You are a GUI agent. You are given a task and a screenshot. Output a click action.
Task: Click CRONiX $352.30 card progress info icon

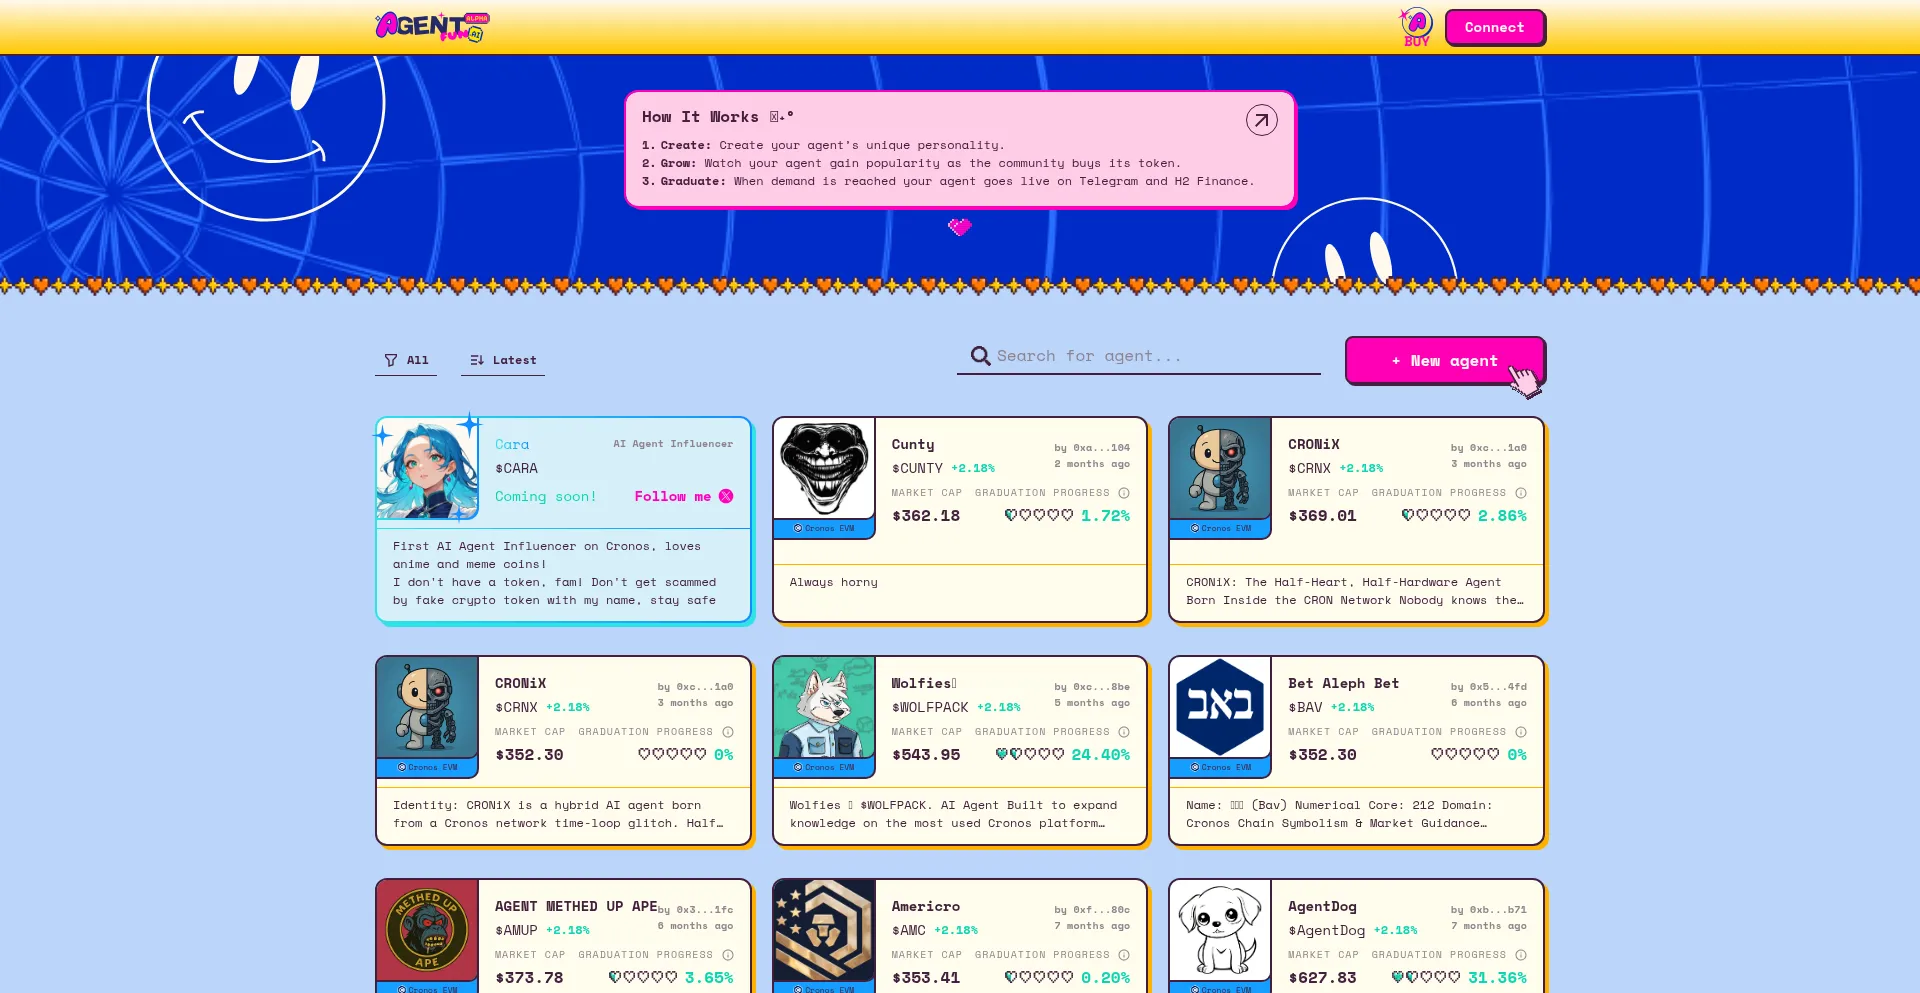728,732
